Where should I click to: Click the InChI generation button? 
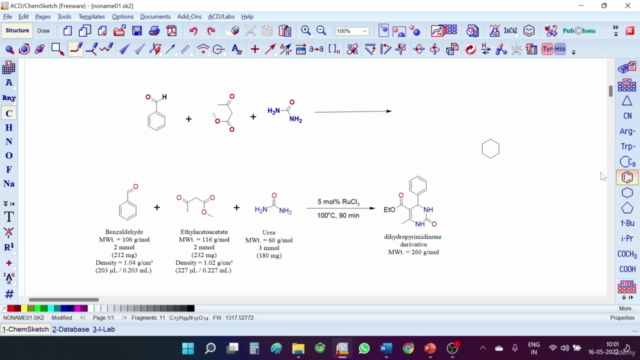click(x=510, y=31)
